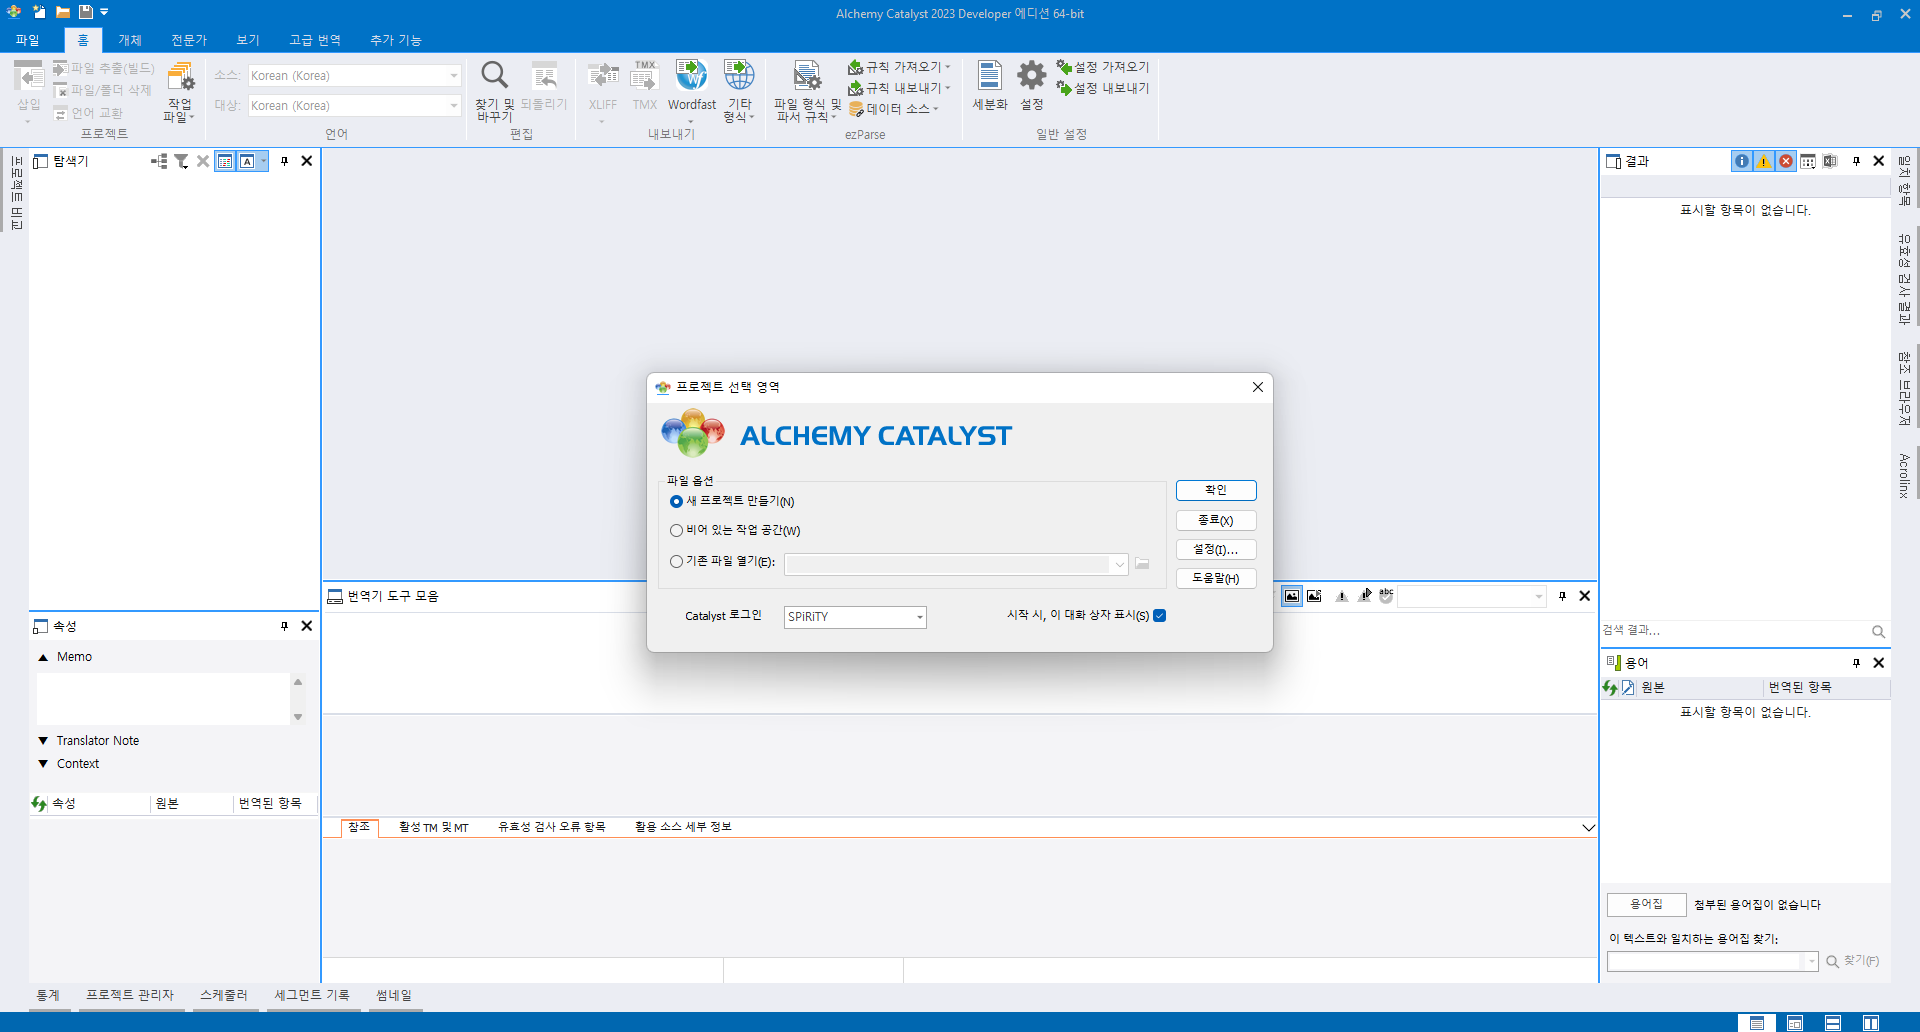Open the 파일 menu tab
The width and height of the screenshot is (1920, 1032).
28,40
